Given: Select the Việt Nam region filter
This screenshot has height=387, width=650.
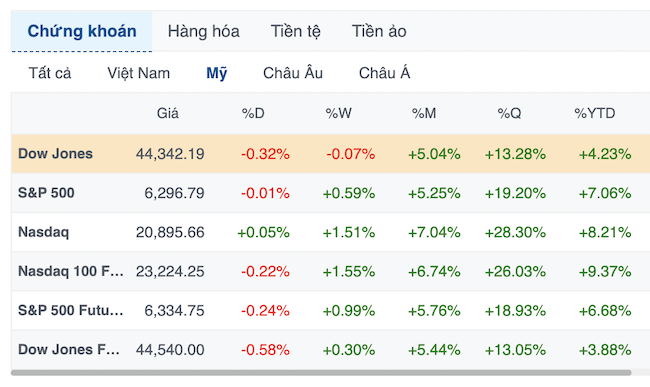Looking at the screenshot, I should point(138,73).
